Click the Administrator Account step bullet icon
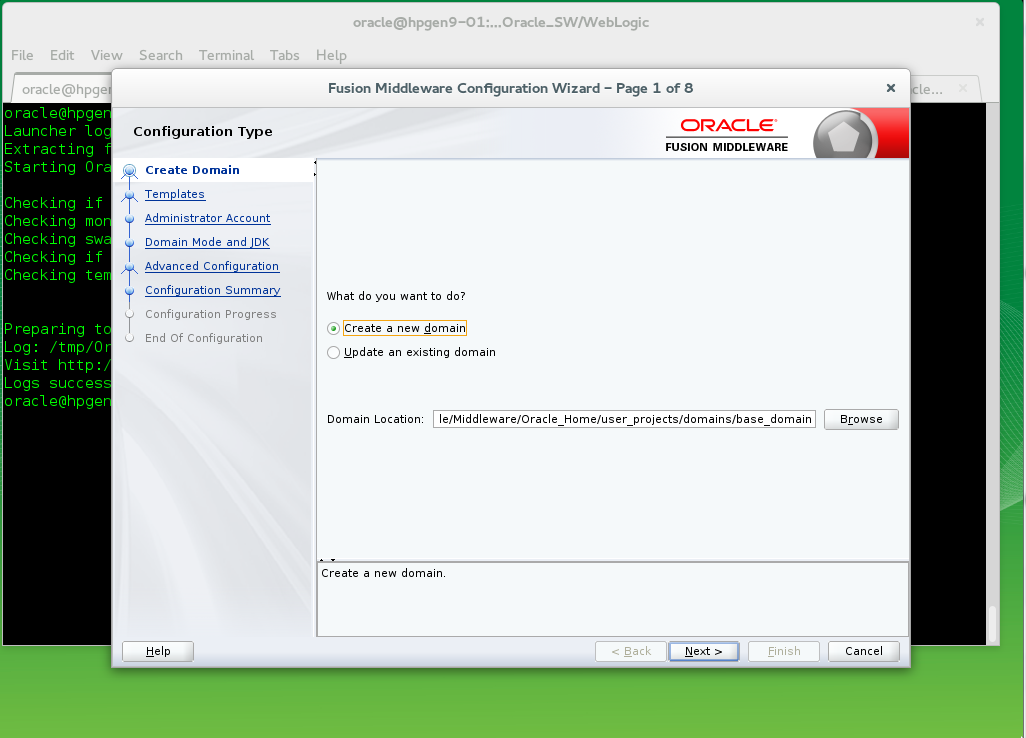The height and width of the screenshot is (738, 1026). tap(129, 219)
